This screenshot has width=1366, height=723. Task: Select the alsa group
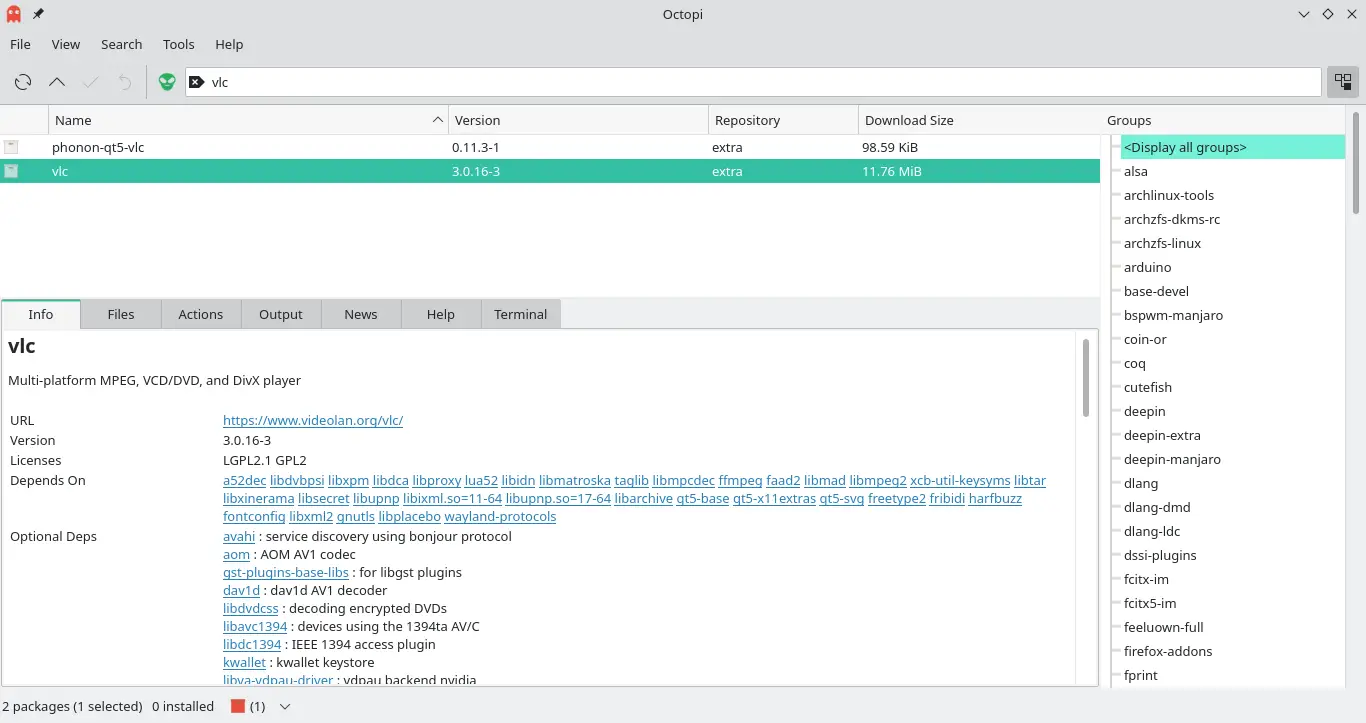pos(1136,171)
